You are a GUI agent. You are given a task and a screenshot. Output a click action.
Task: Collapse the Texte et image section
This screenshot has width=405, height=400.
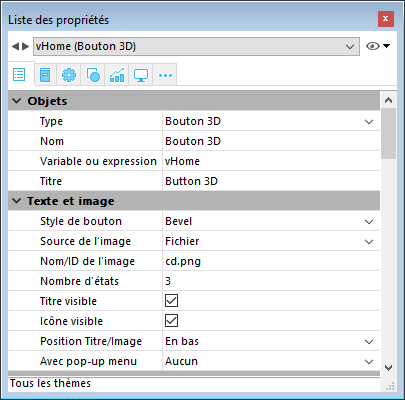pyautogui.click(x=16, y=201)
